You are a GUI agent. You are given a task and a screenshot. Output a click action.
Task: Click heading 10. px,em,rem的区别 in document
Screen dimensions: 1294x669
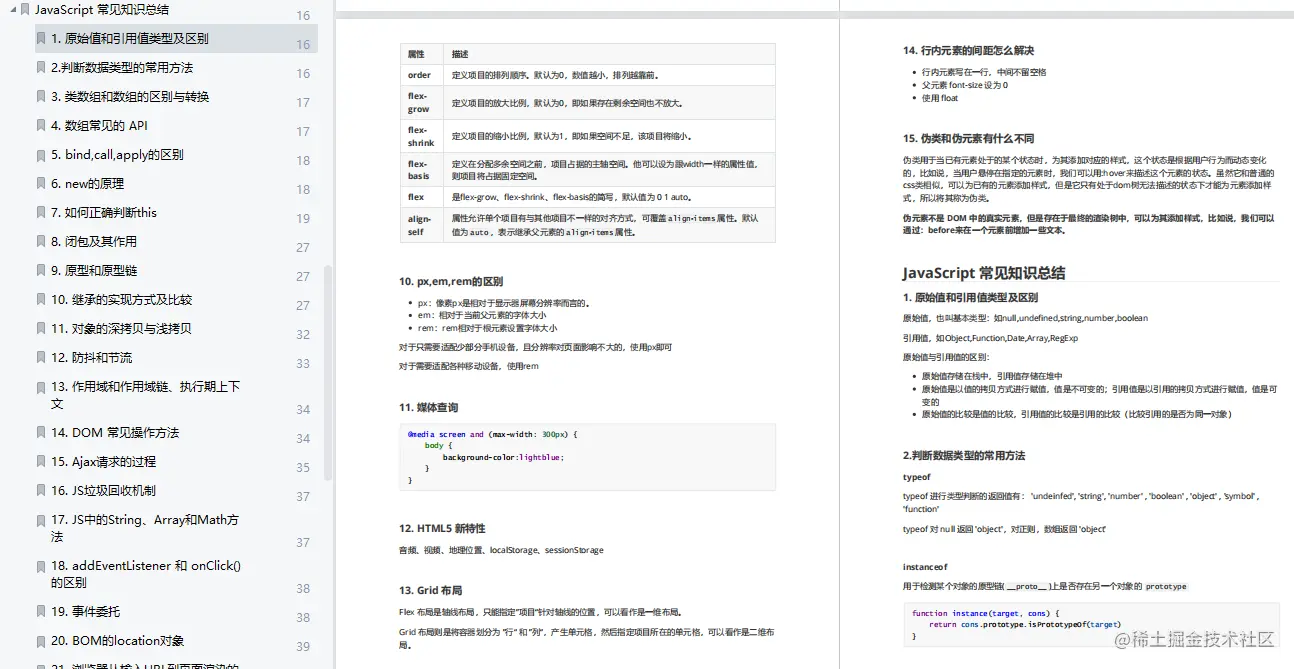(451, 282)
